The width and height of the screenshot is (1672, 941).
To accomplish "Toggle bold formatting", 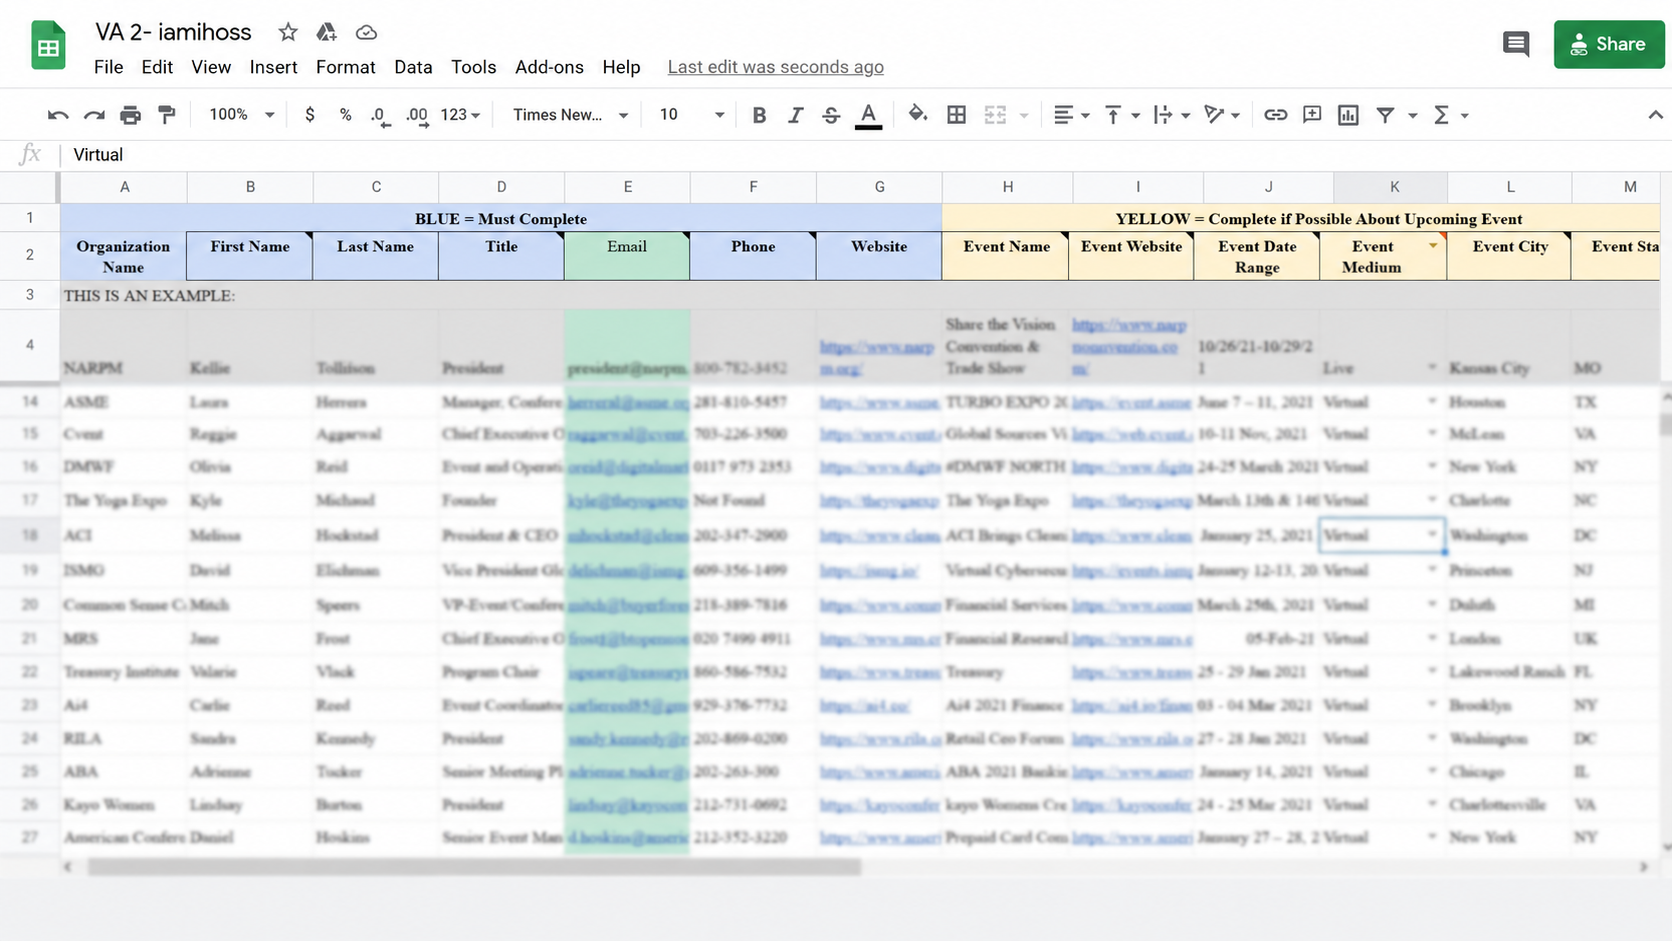I will [x=759, y=115].
